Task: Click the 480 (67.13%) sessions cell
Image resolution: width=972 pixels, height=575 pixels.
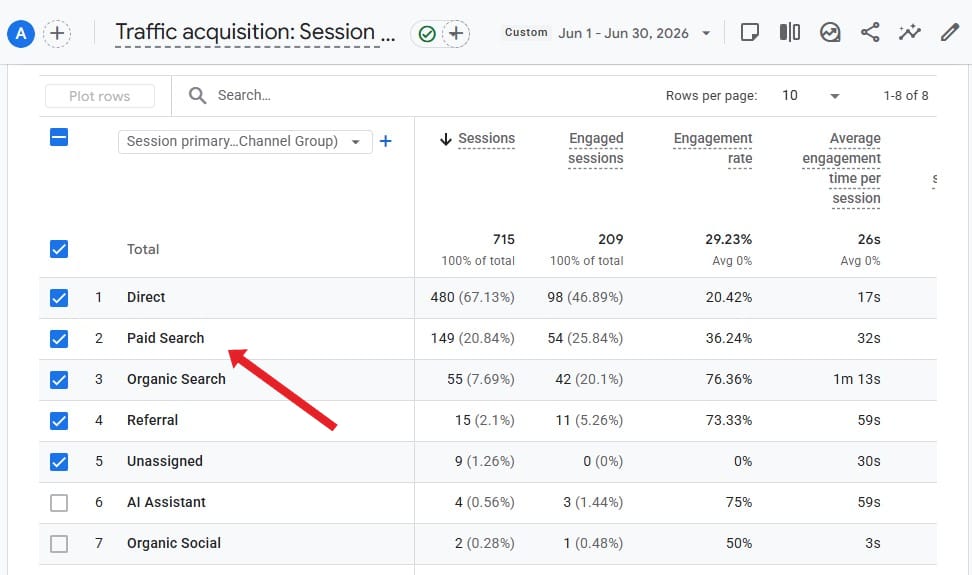Action: pyautogui.click(x=472, y=297)
